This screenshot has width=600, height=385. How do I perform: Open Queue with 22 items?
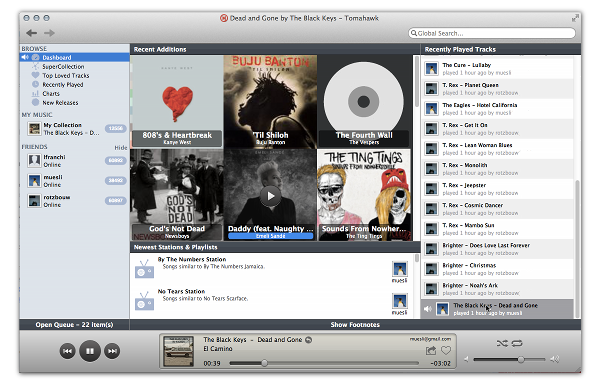pyautogui.click(x=74, y=325)
